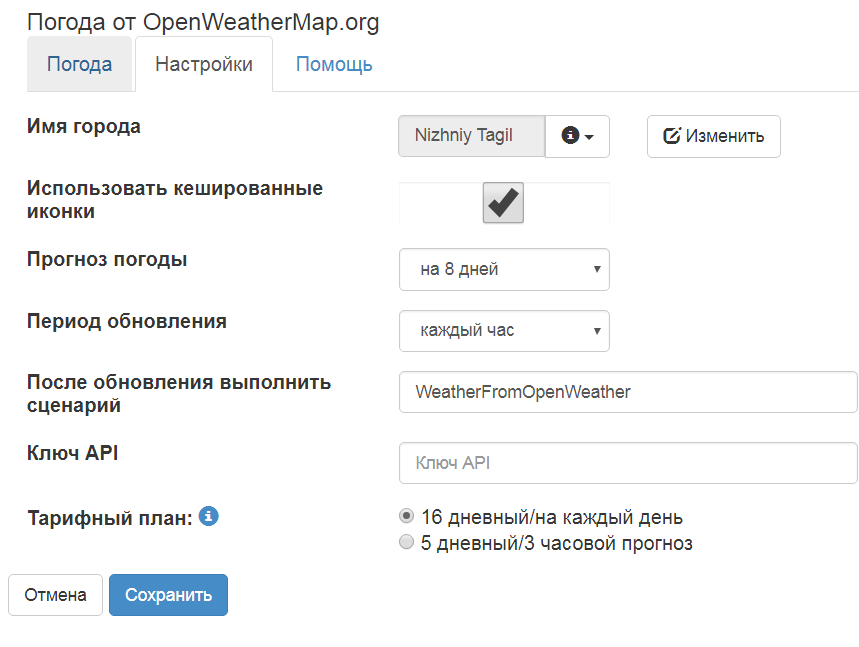Viewport: 859px width, 647px height.
Task: Click the tariff plan info icon
Action: (x=208, y=516)
